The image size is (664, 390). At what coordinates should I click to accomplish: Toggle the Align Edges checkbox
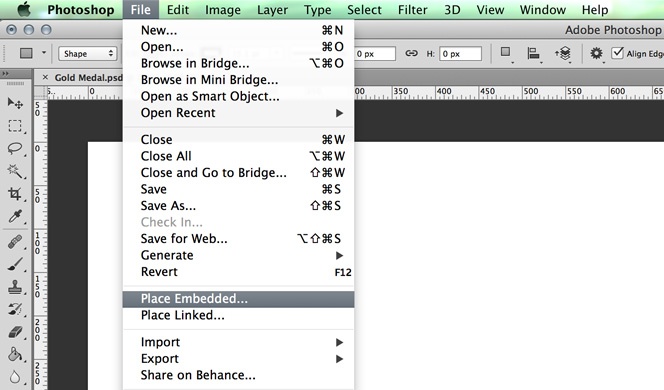click(617, 53)
